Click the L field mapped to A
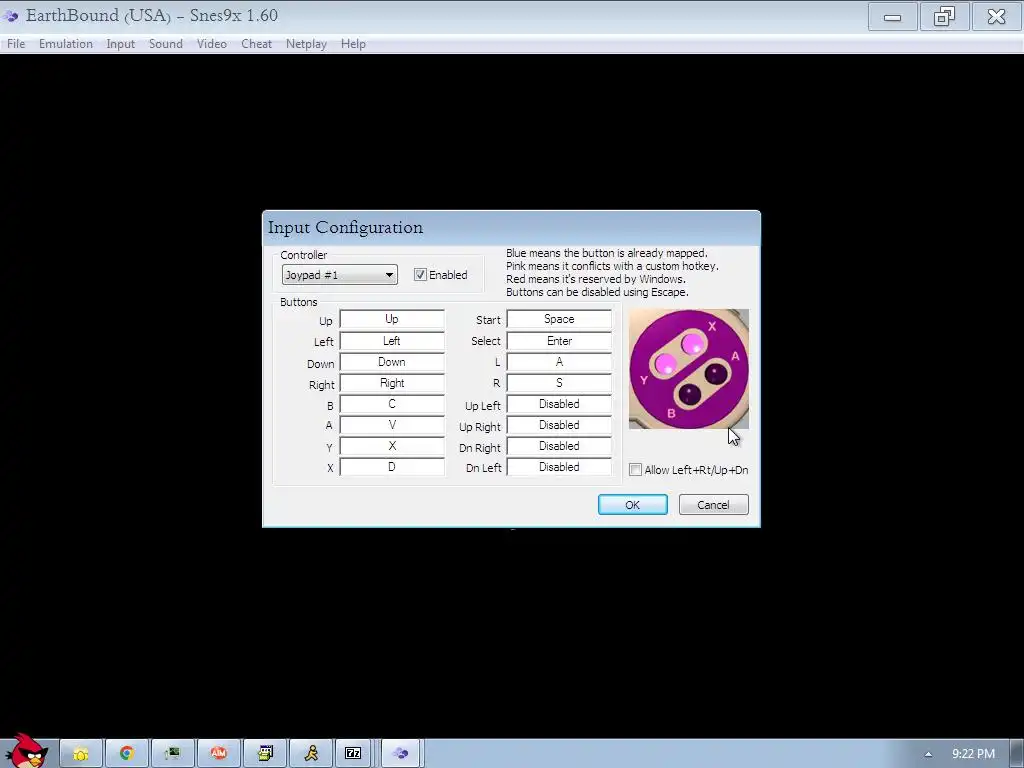 (x=559, y=362)
